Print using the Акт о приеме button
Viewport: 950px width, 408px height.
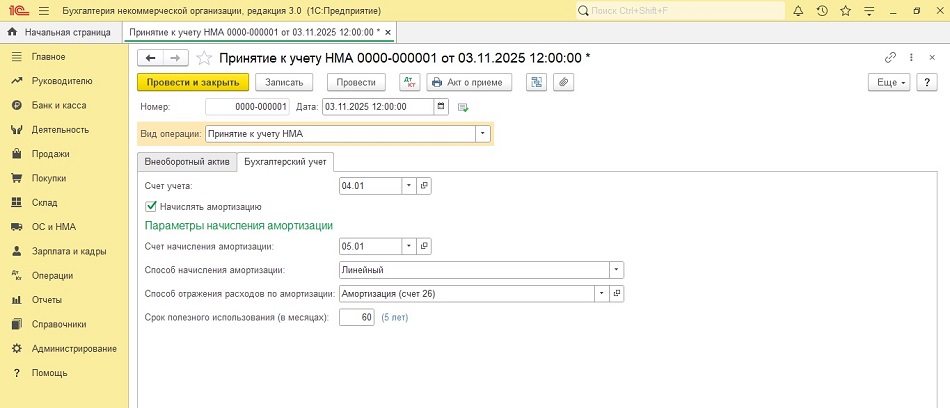(x=470, y=82)
